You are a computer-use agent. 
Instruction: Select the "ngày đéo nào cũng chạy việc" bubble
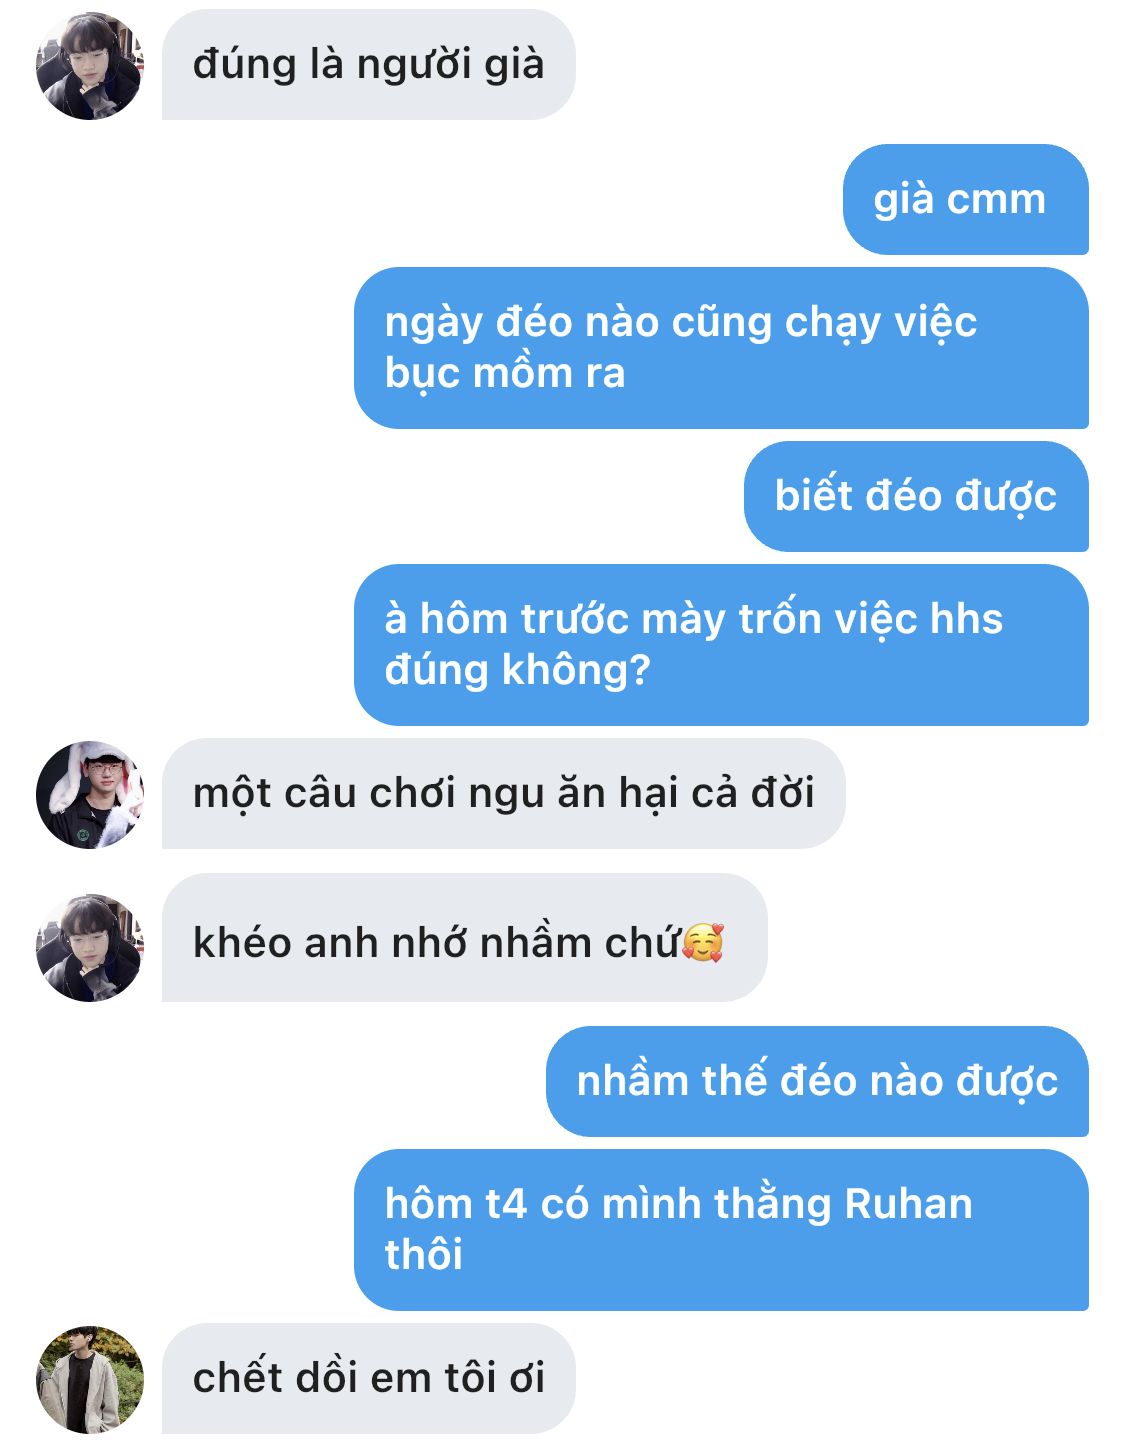721,348
